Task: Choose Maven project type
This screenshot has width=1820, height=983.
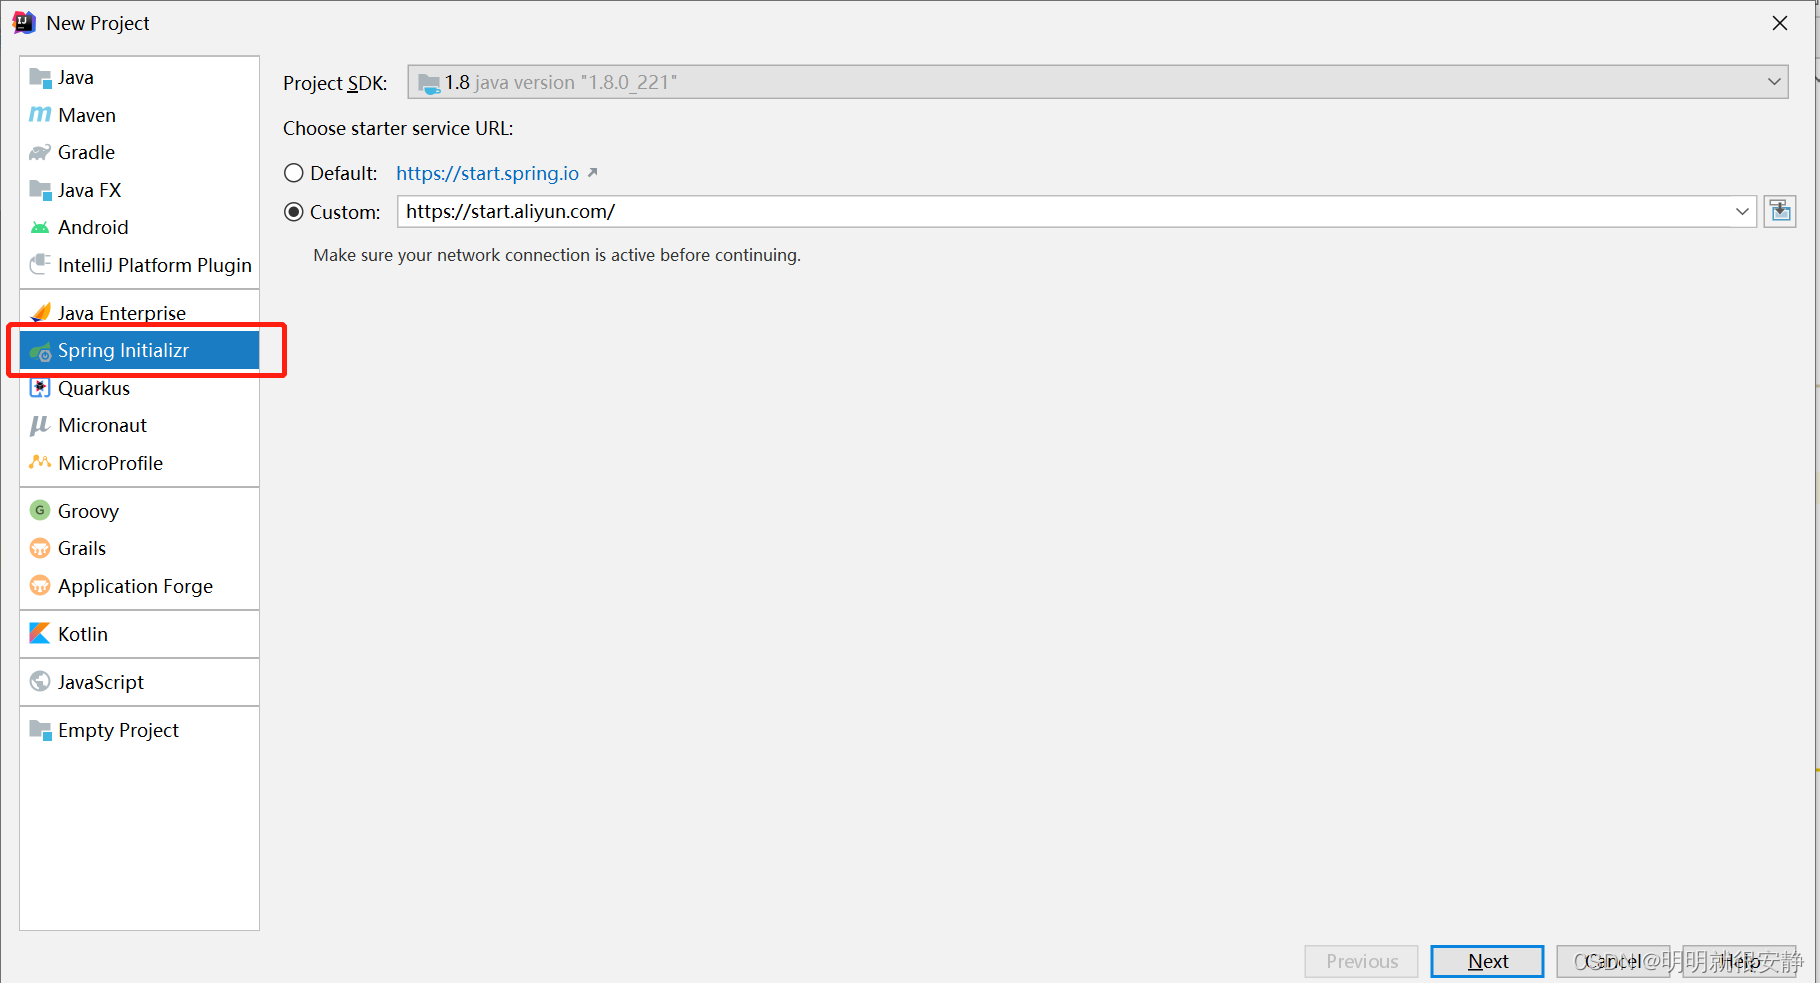Action: point(139,115)
